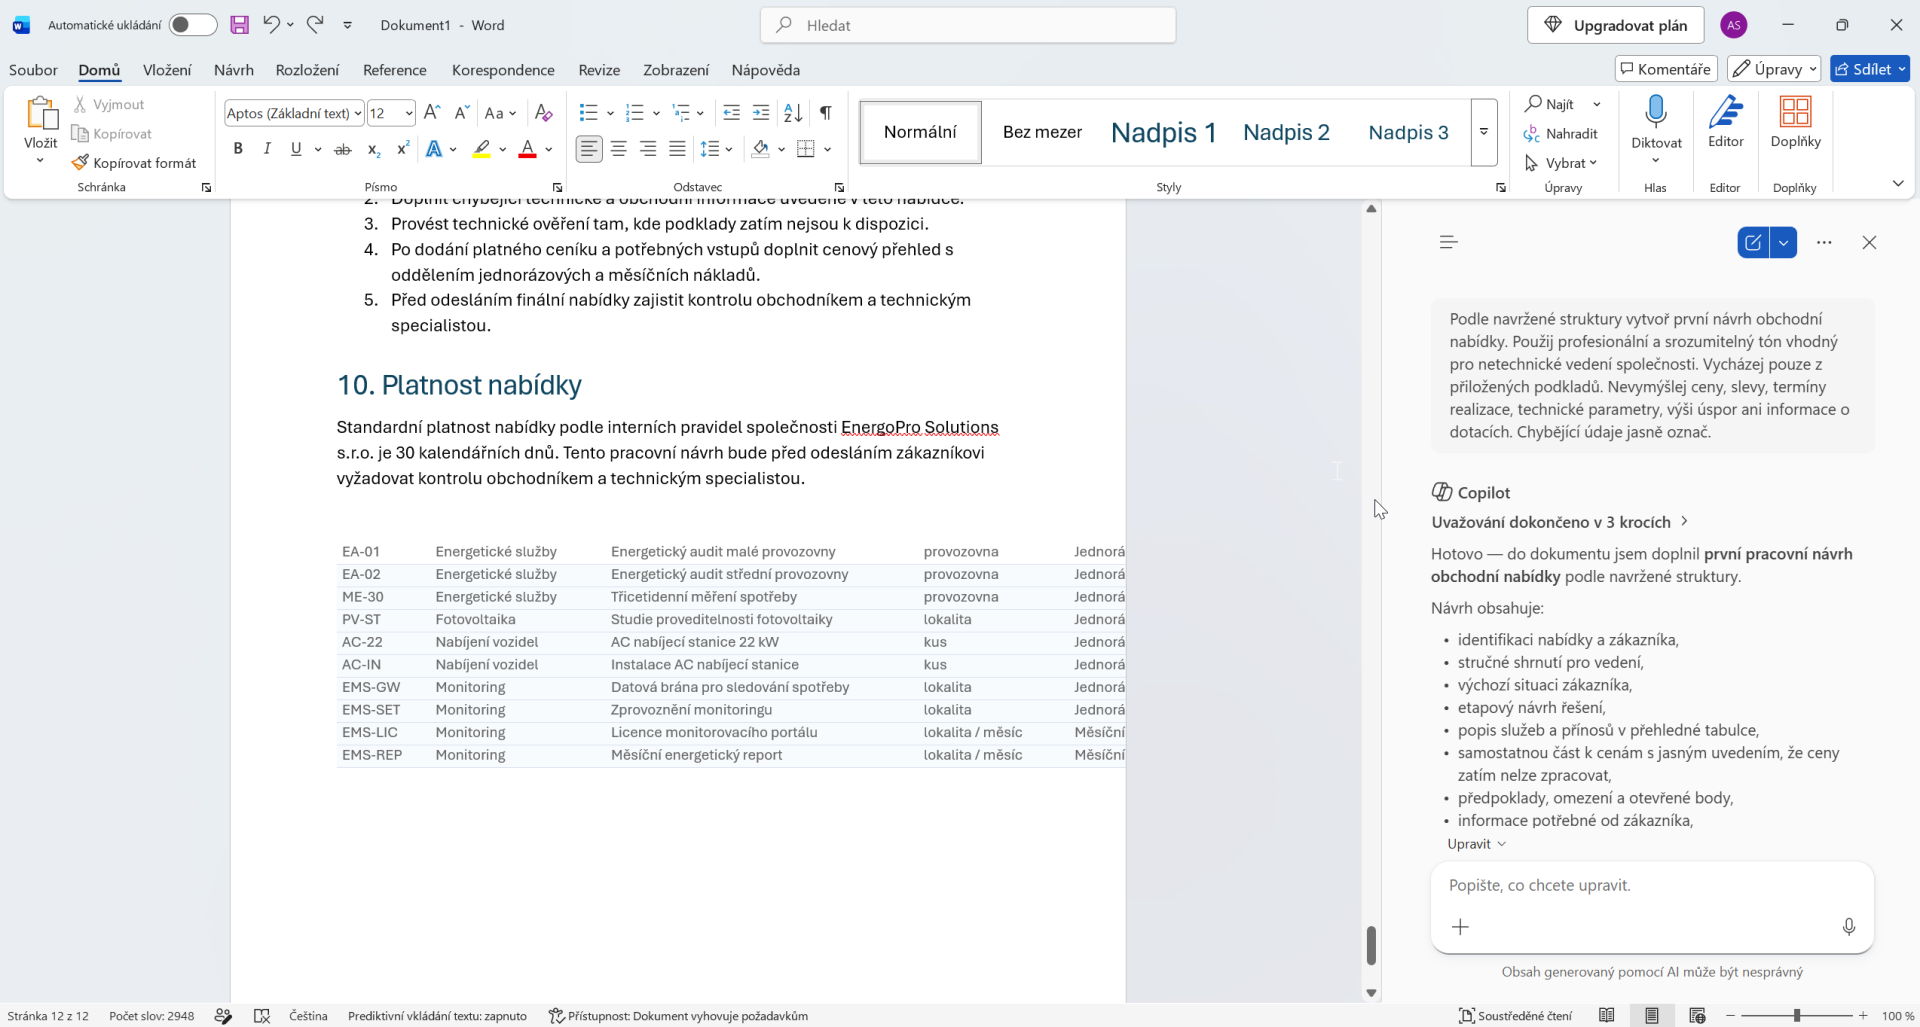The width and height of the screenshot is (1920, 1027).
Task: Adjust the zoom slider
Action: click(1797, 1015)
